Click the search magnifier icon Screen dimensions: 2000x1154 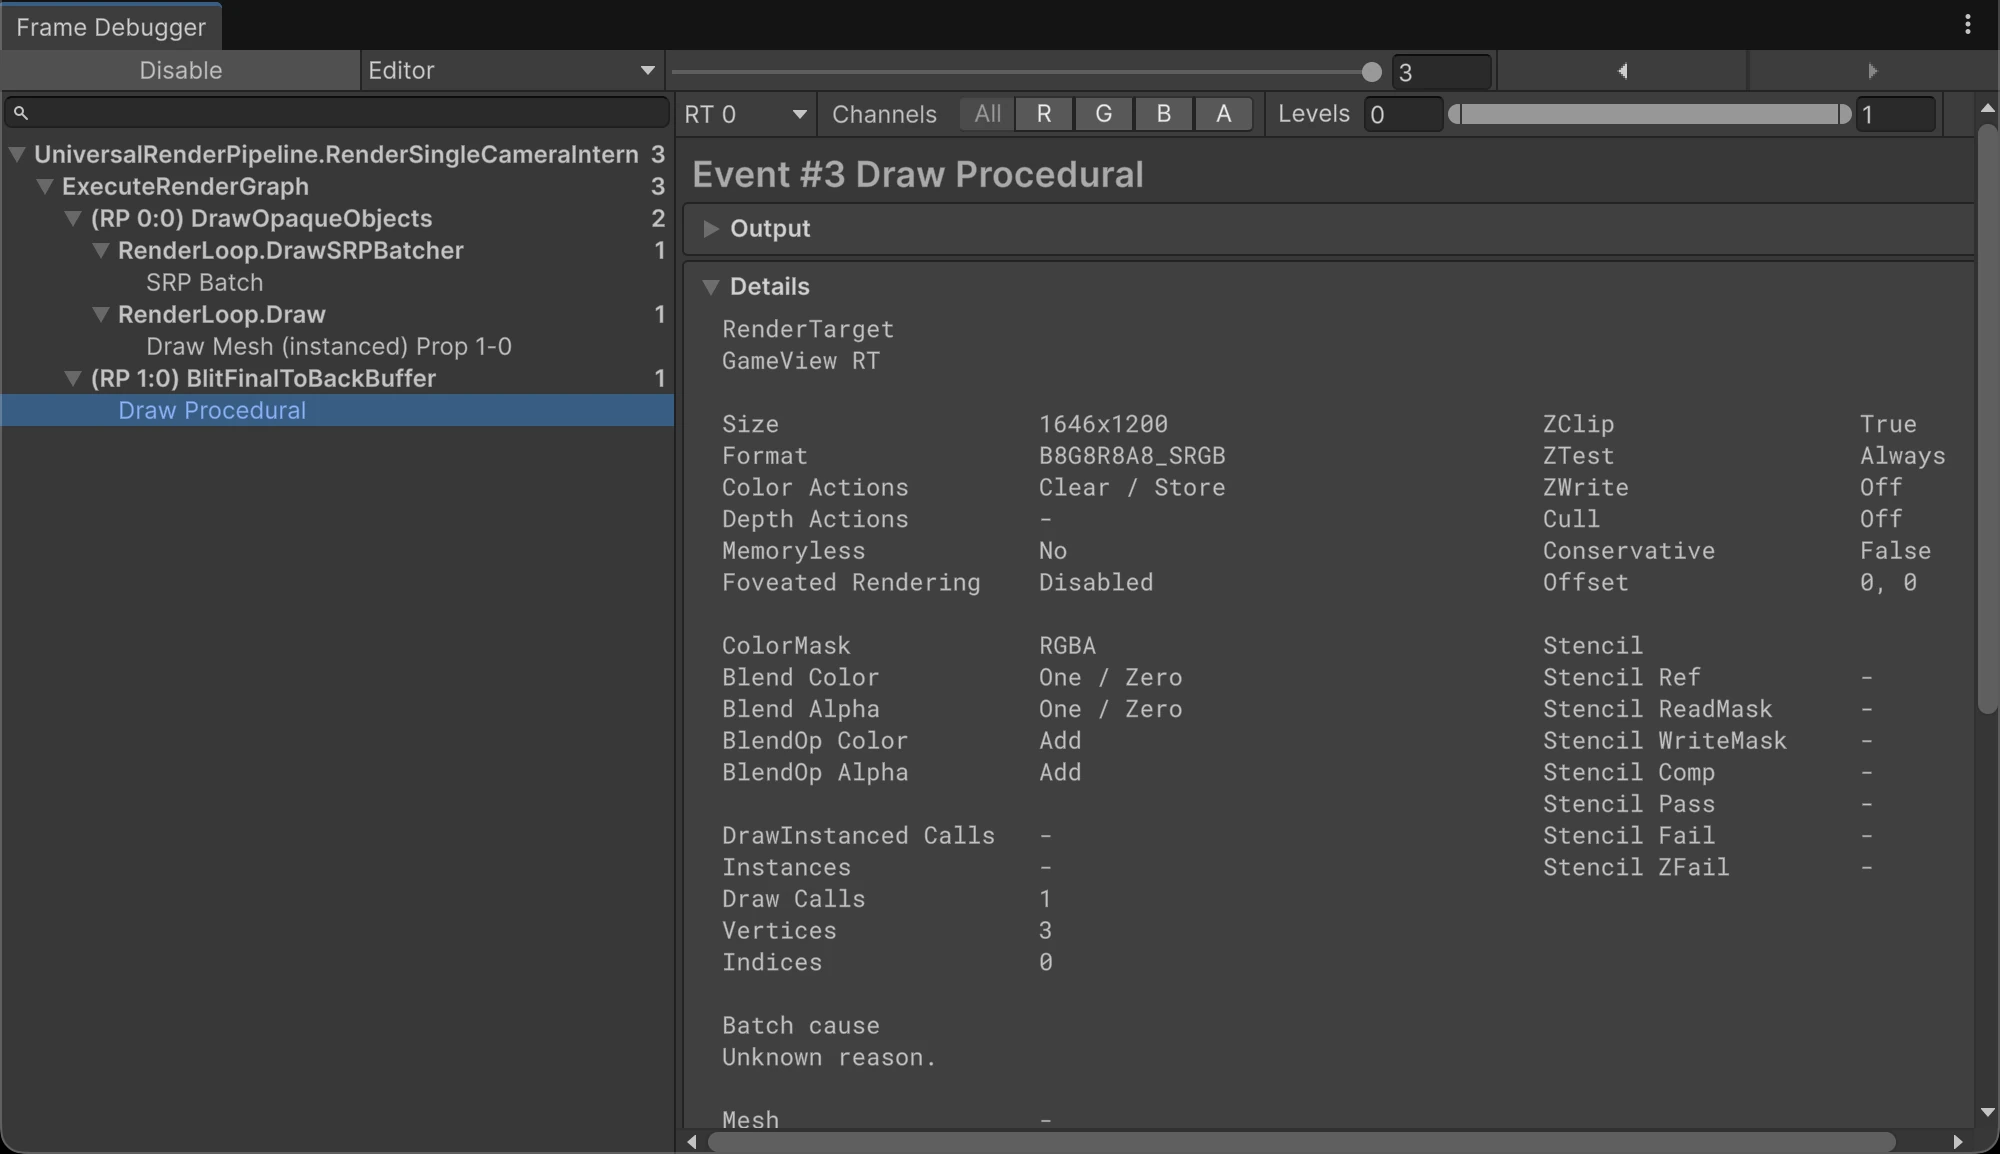21,113
